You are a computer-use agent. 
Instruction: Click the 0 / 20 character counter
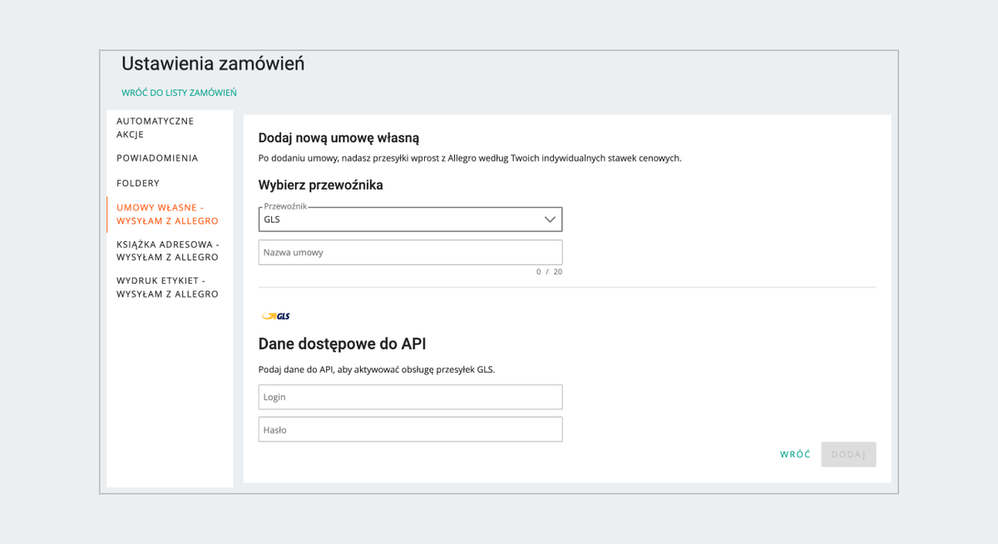tap(549, 272)
